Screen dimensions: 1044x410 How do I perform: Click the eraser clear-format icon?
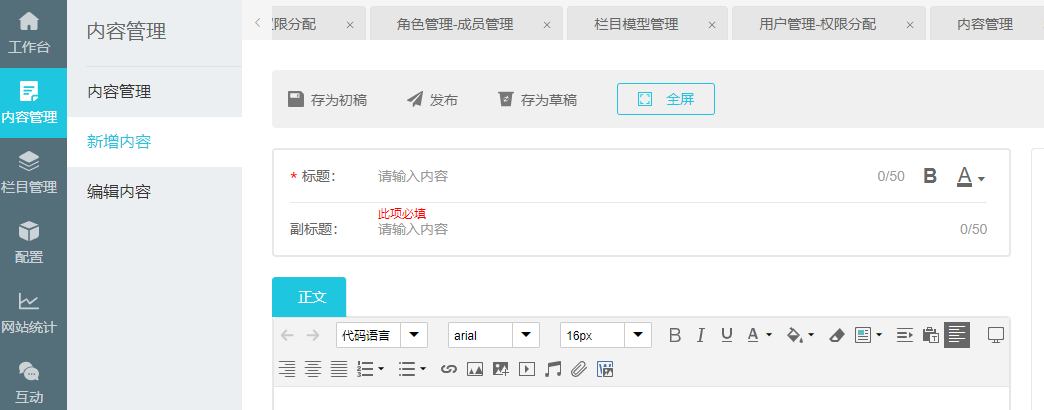(x=836, y=335)
